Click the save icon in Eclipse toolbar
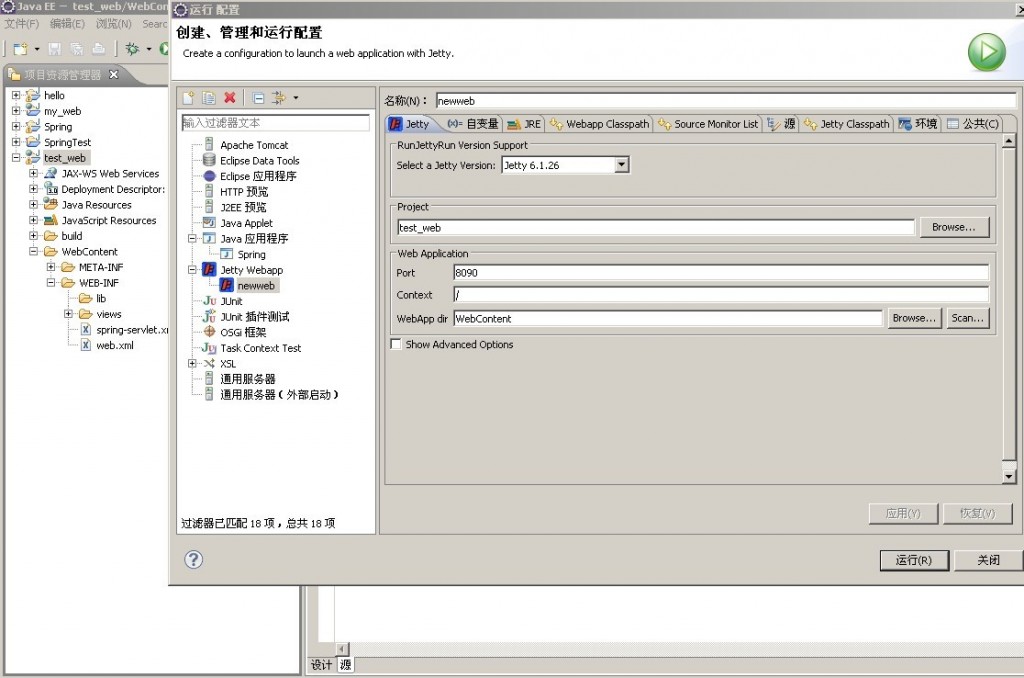 (54, 49)
